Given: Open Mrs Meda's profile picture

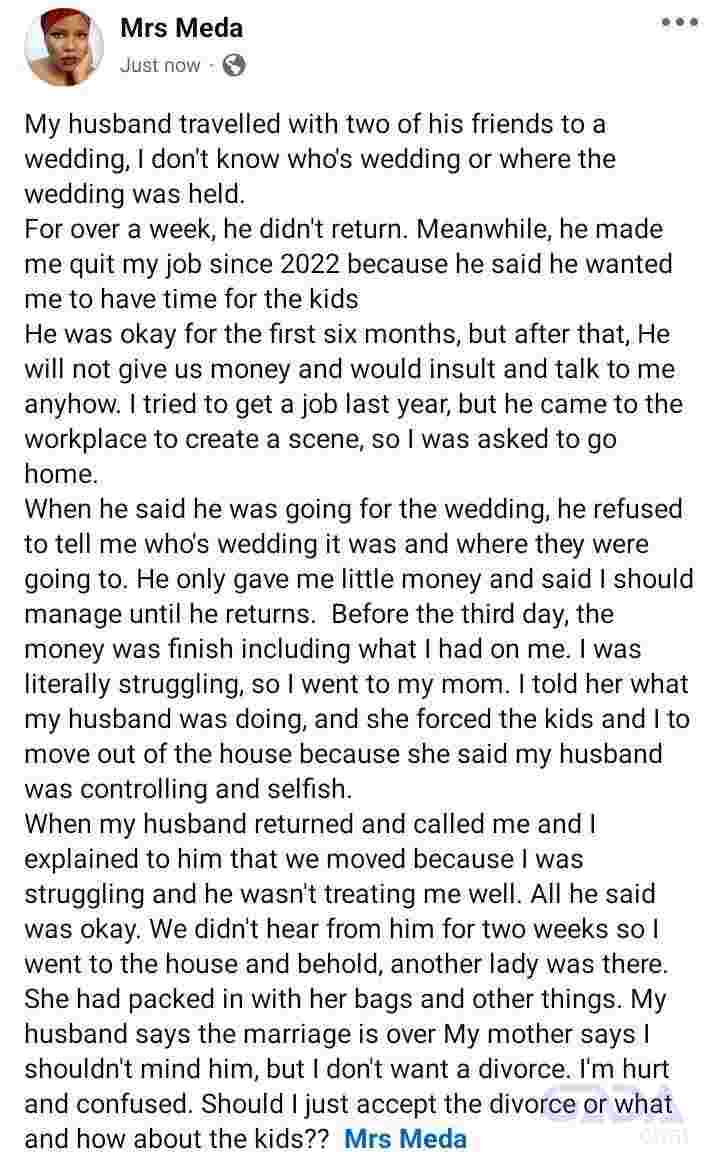Looking at the screenshot, I should (x=64, y=49).
